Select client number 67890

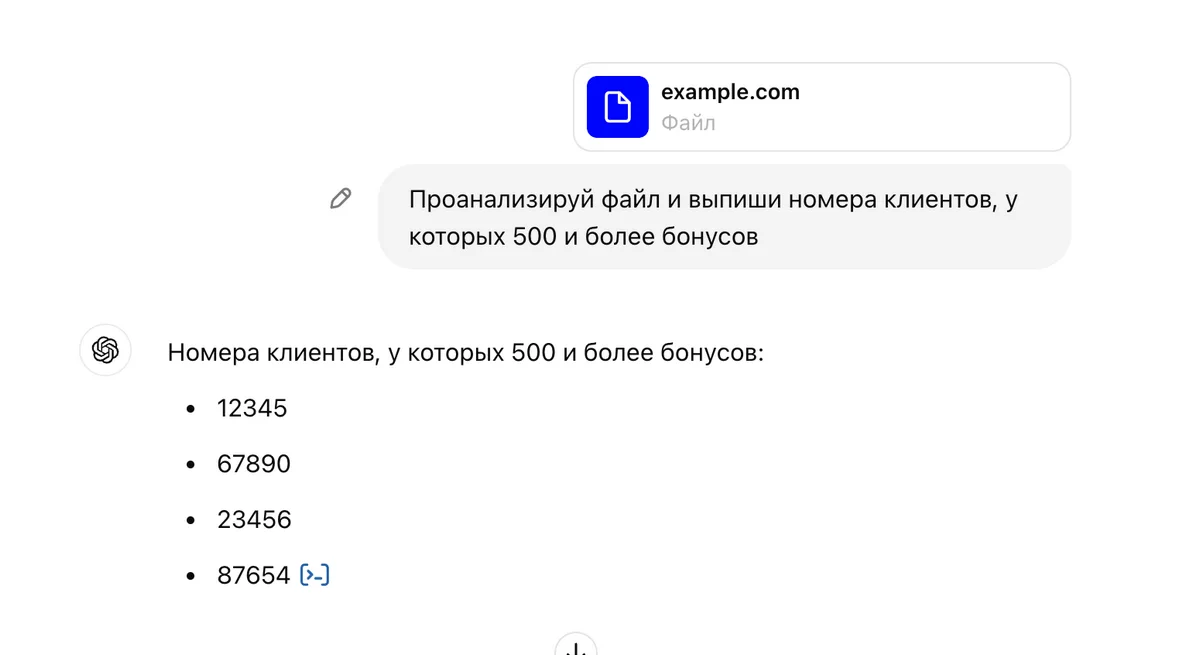pyautogui.click(x=254, y=464)
